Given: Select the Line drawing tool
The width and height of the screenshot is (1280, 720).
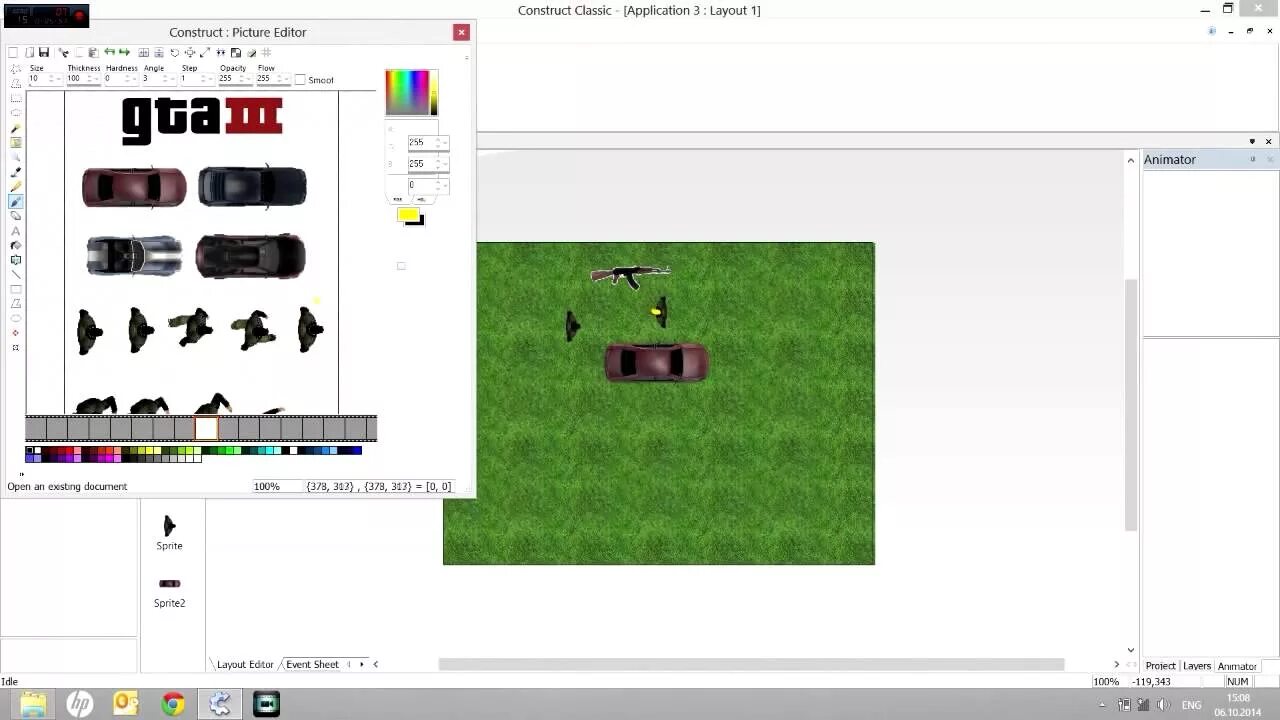Looking at the screenshot, I should [16, 274].
